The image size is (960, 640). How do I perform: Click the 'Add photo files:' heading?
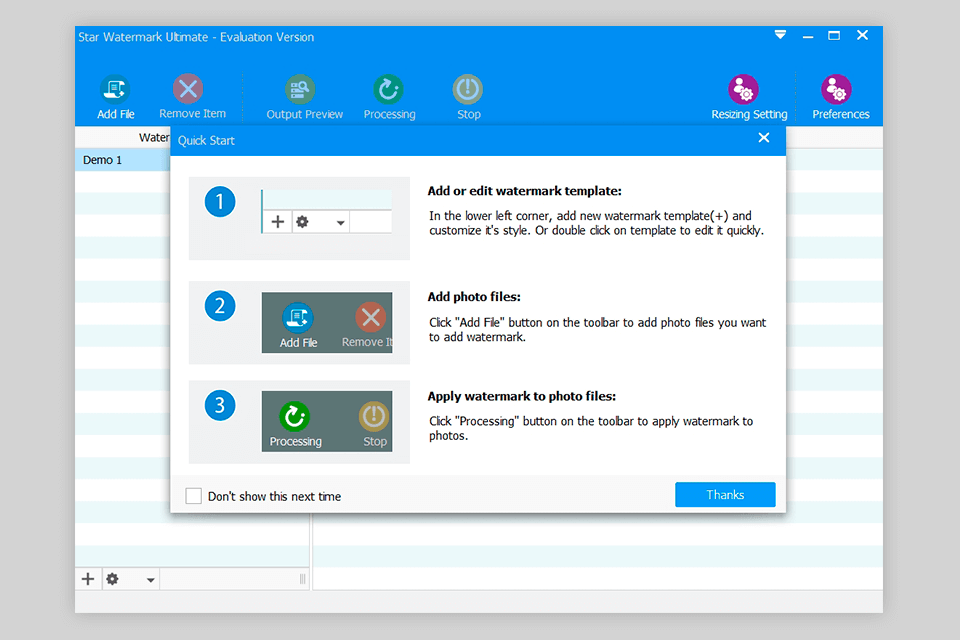[474, 297]
